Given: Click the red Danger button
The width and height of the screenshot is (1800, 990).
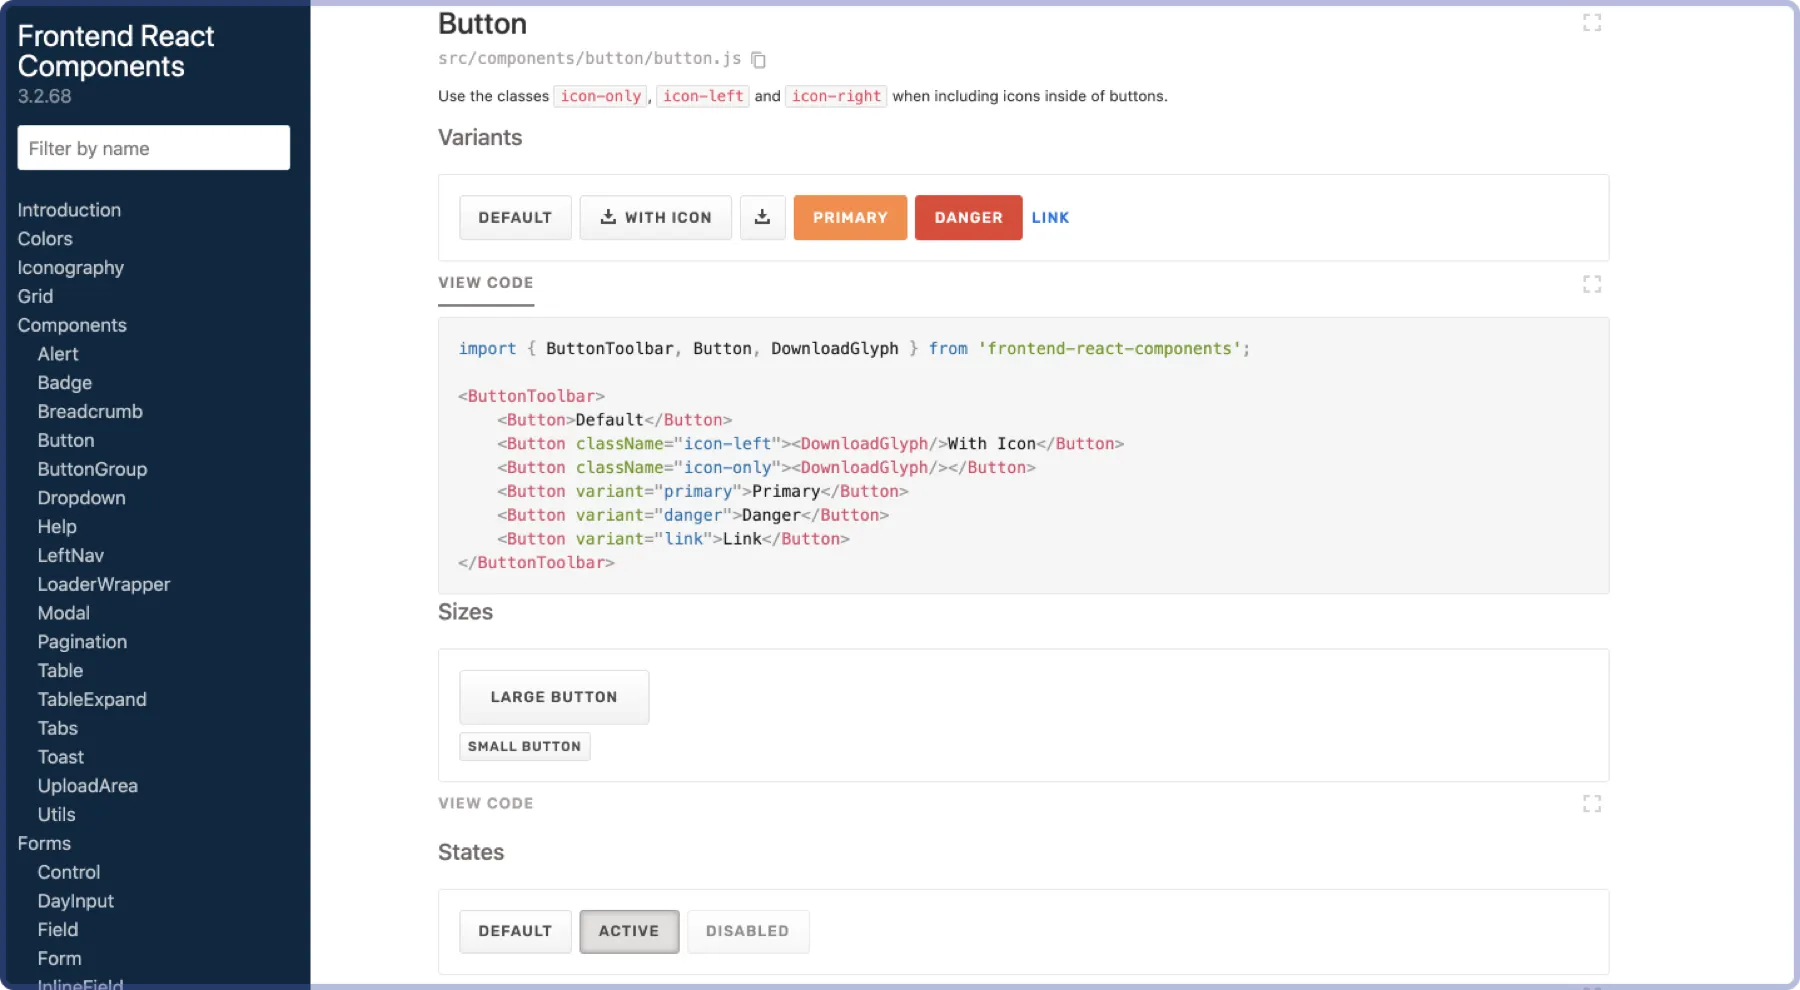Looking at the screenshot, I should (968, 218).
